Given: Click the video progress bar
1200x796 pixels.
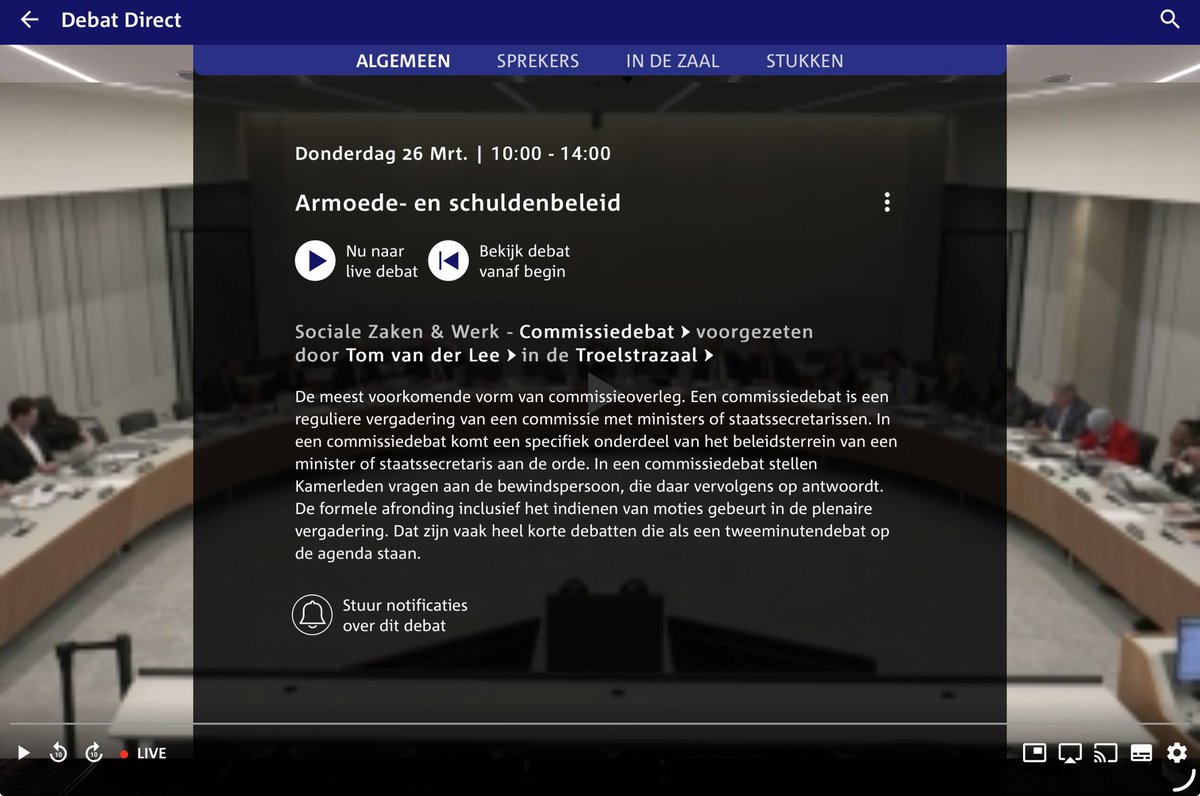Looking at the screenshot, I should 600,723.
